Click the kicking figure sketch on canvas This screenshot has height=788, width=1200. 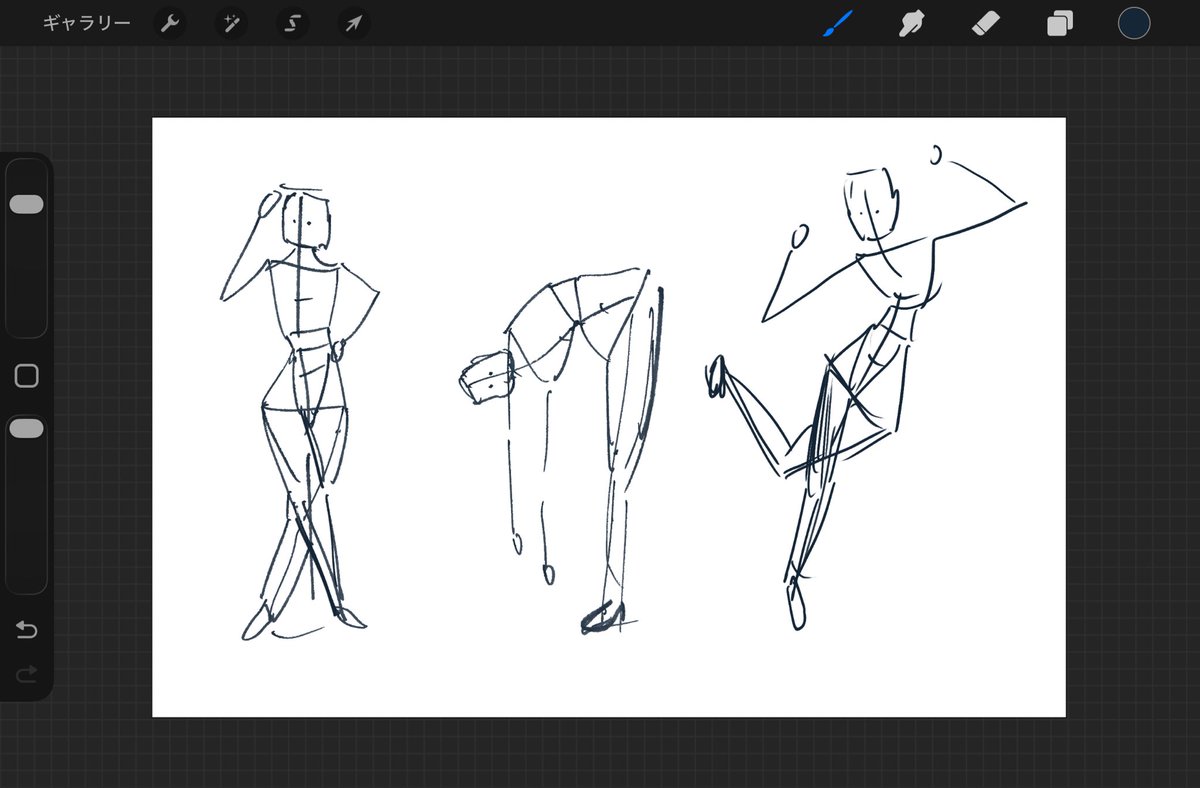pos(868,388)
